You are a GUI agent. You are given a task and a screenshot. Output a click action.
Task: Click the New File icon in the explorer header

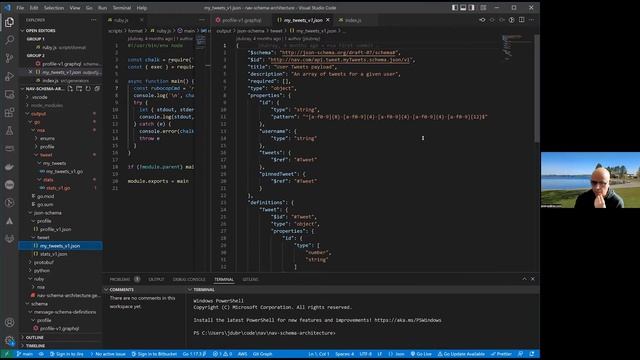(x=70, y=89)
